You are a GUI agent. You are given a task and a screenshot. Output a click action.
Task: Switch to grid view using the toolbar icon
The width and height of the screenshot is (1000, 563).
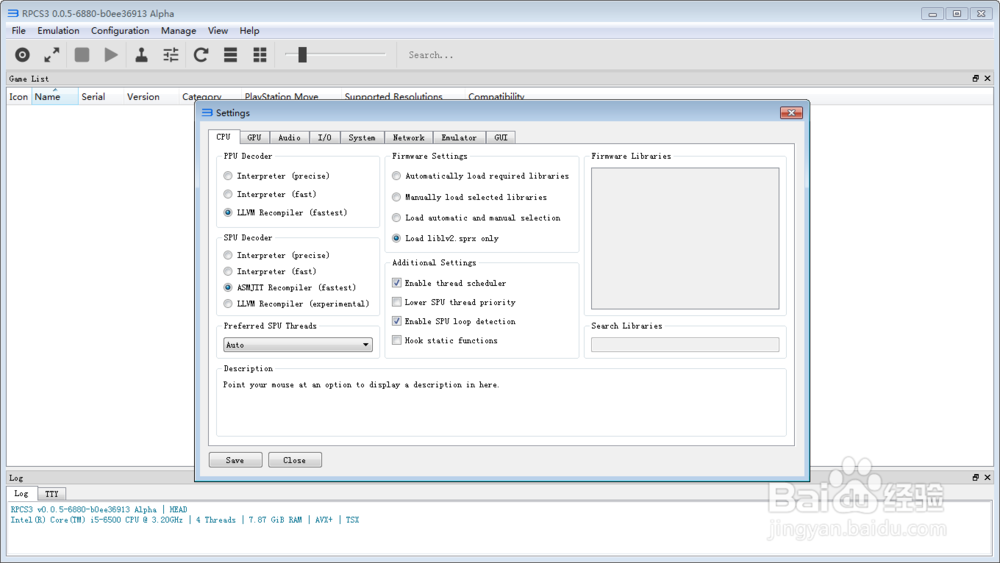click(260, 55)
